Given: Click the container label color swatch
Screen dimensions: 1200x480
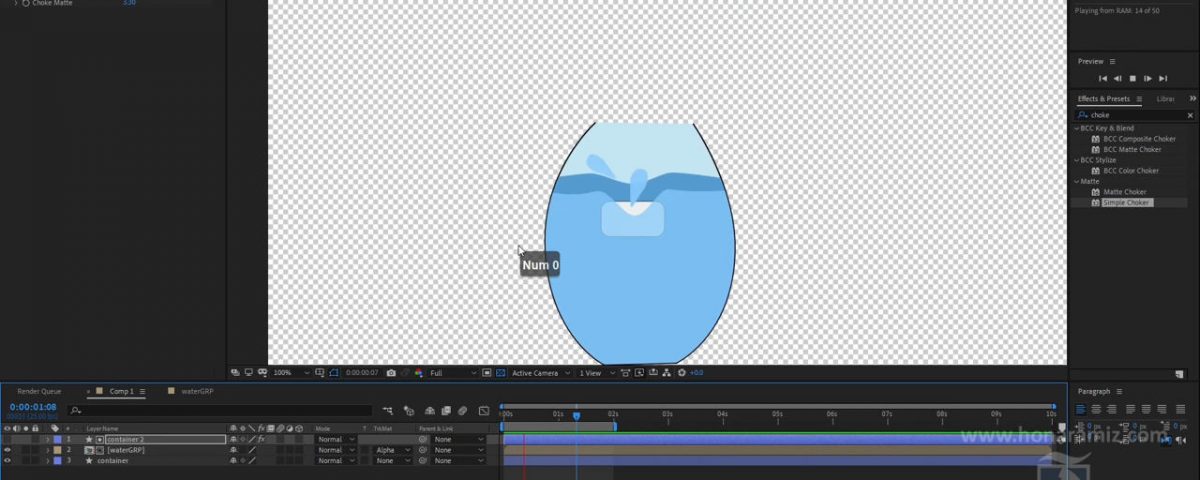Looking at the screenshot, I should [x=57, y=461].
